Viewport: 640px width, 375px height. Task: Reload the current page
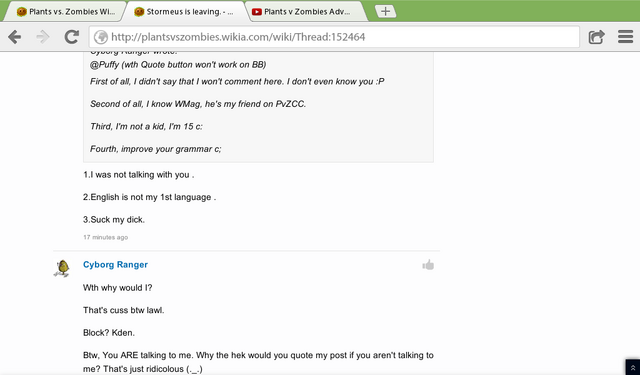point(72,37)
